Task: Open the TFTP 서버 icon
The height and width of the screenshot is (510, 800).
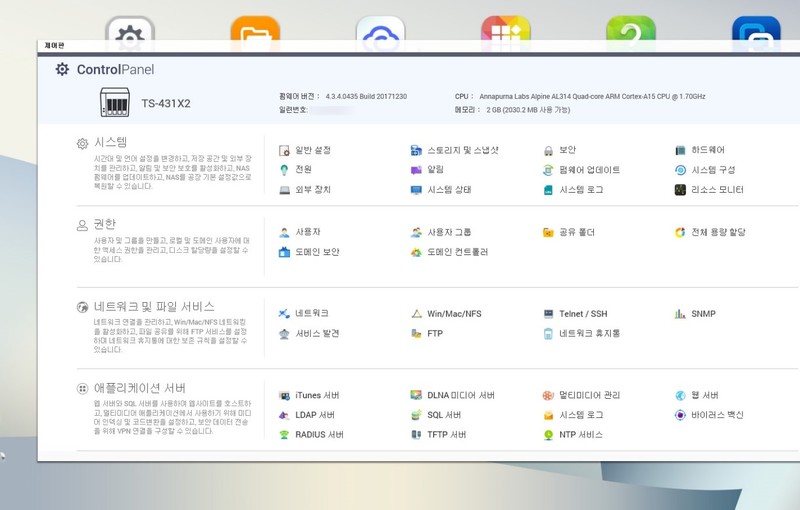Action: (x=416, y=435)
